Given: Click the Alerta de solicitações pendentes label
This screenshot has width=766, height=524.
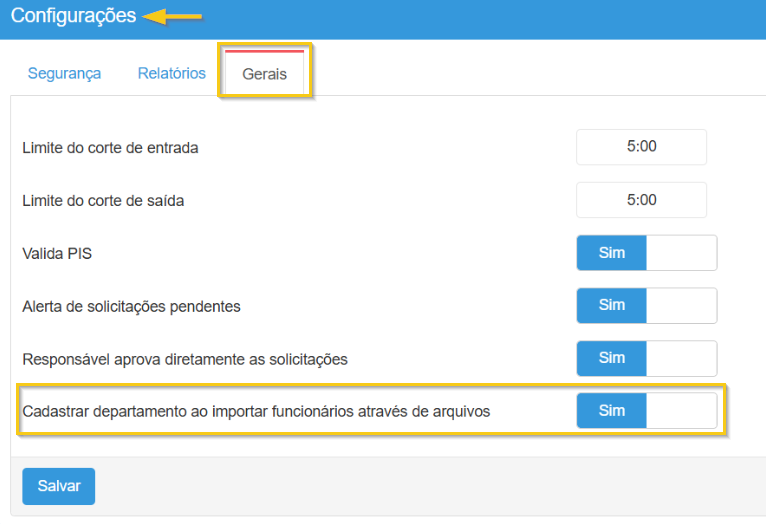Looking at the screenshot, I should coord(131,306).
